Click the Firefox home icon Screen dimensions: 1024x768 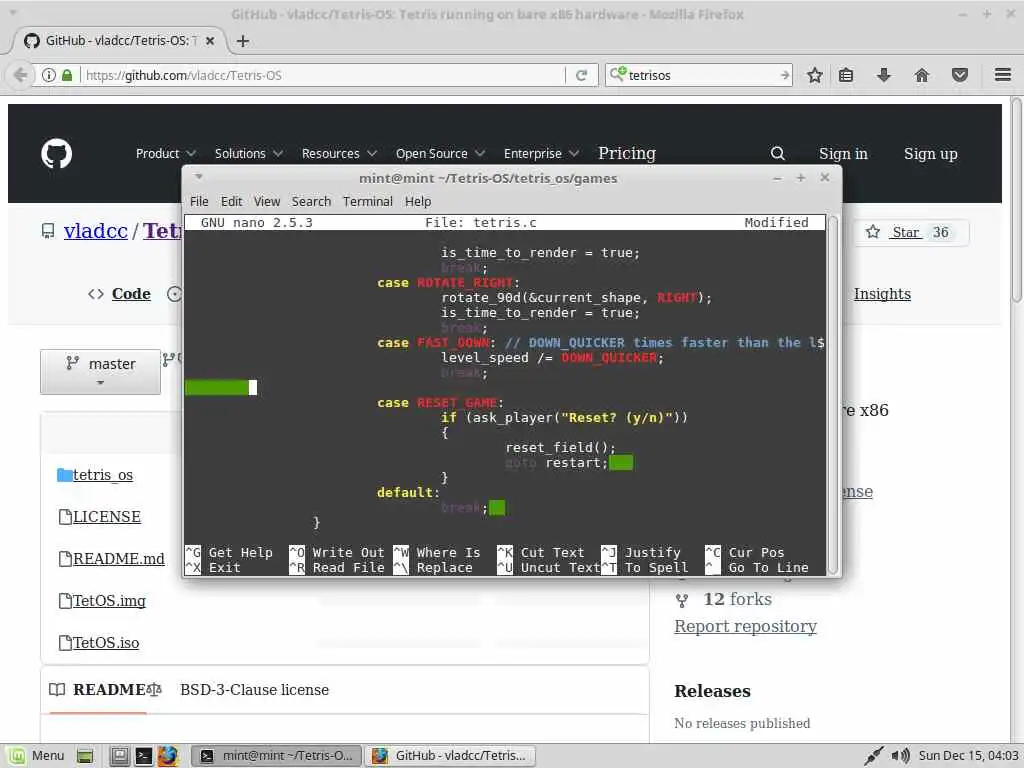pos(921,75)
